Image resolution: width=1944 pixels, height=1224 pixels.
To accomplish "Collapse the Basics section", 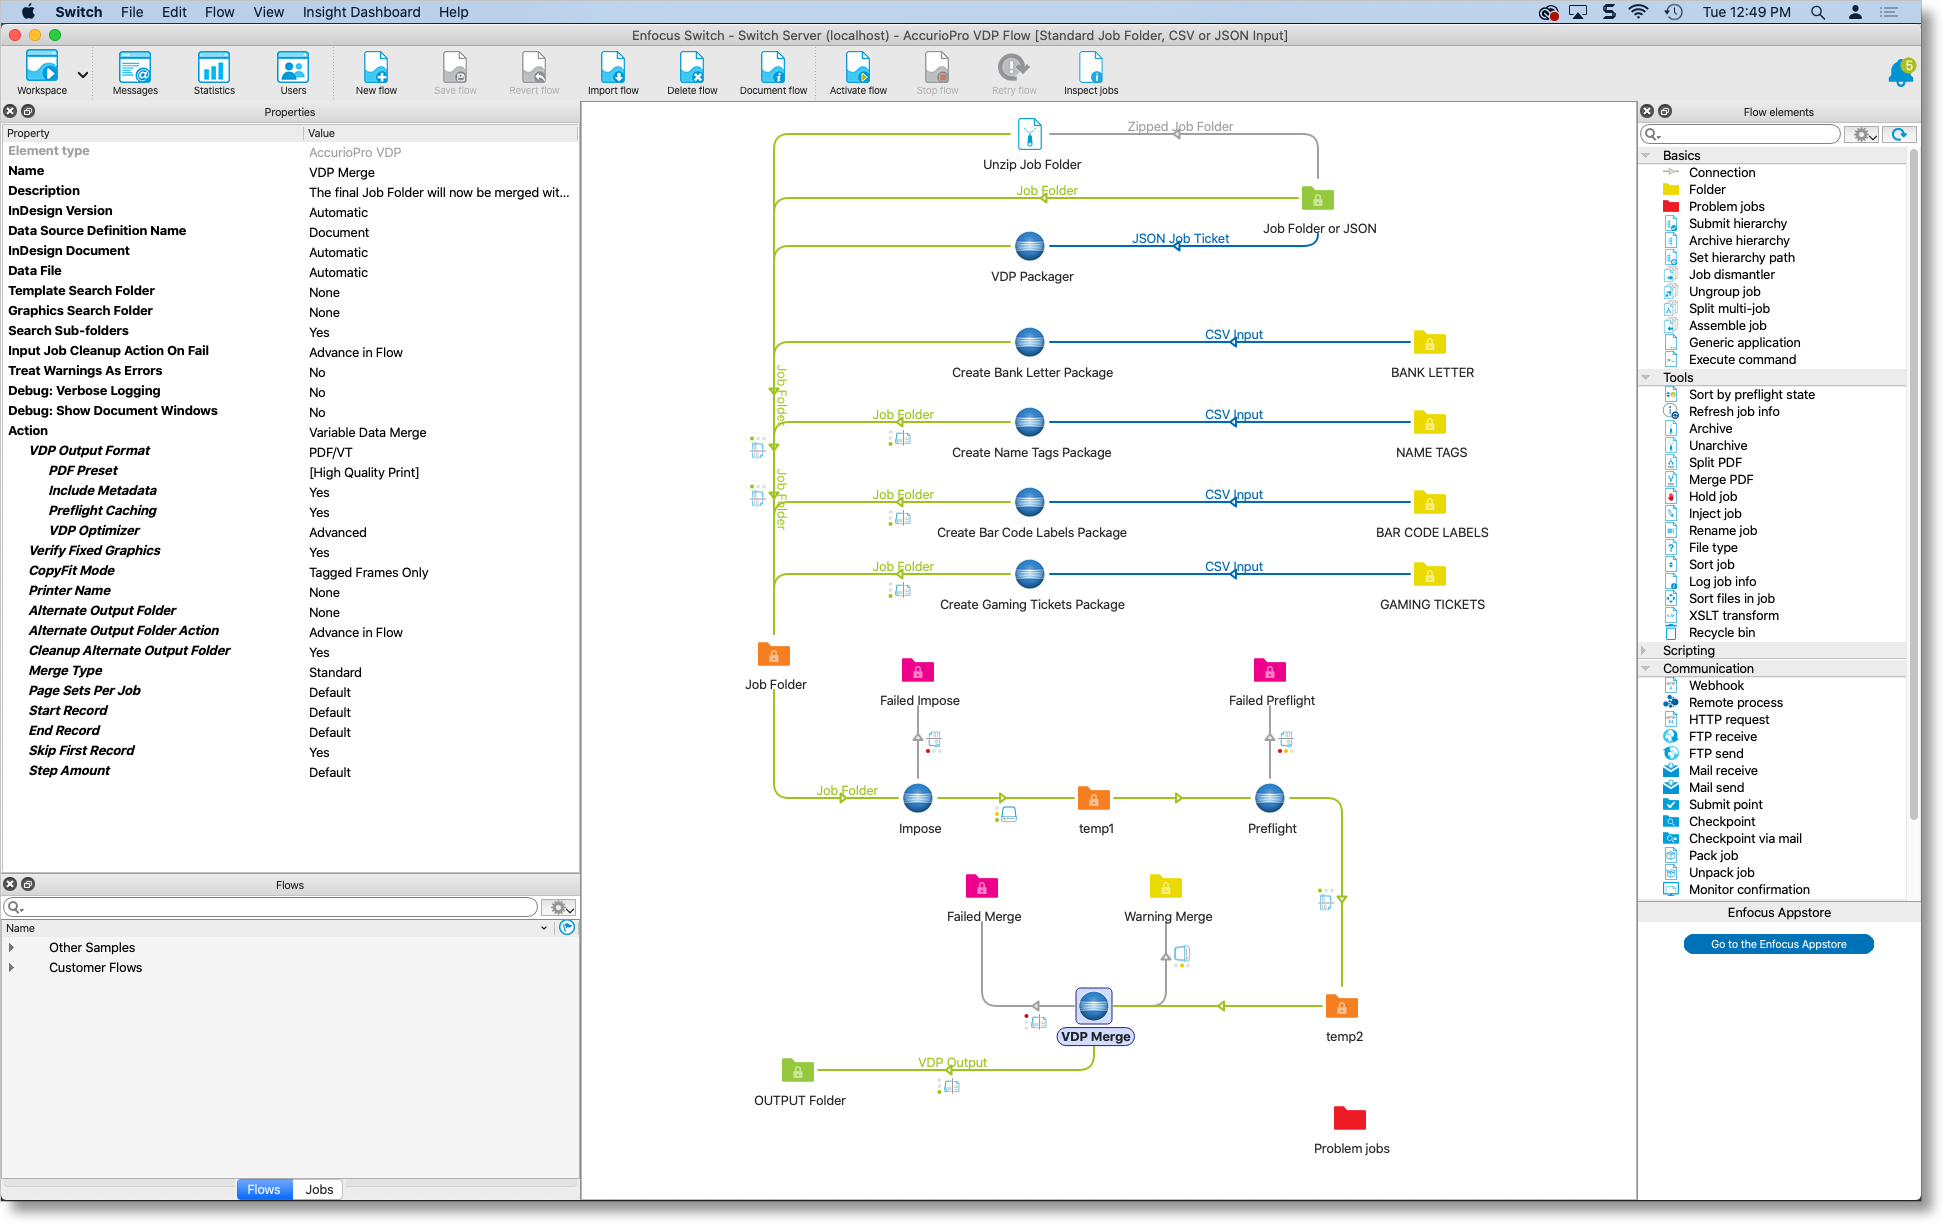I will click(1645, 155).
